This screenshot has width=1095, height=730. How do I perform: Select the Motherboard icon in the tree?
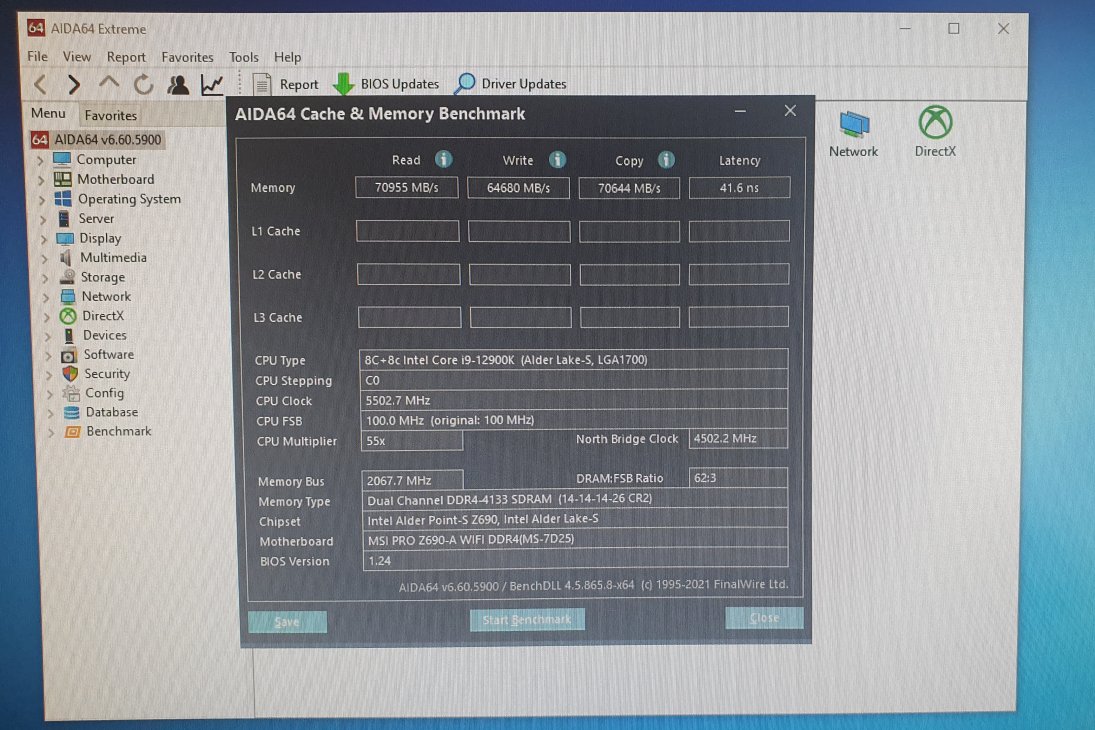[x=62, y=180]
